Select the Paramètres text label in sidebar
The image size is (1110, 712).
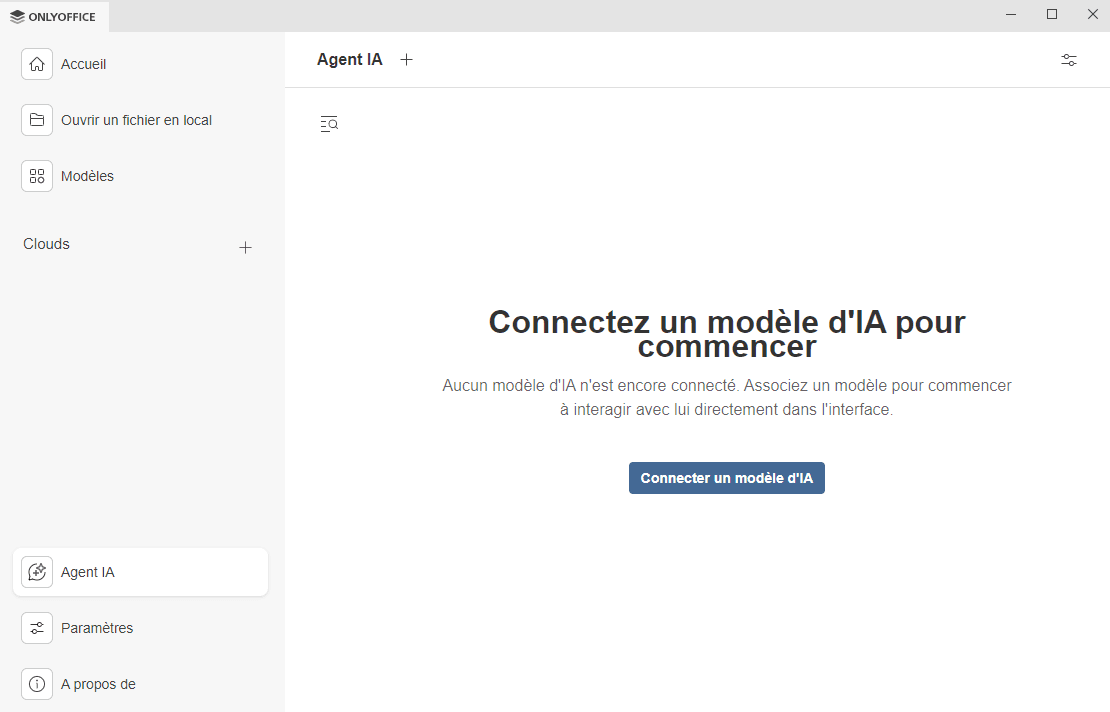click(97, 628)
